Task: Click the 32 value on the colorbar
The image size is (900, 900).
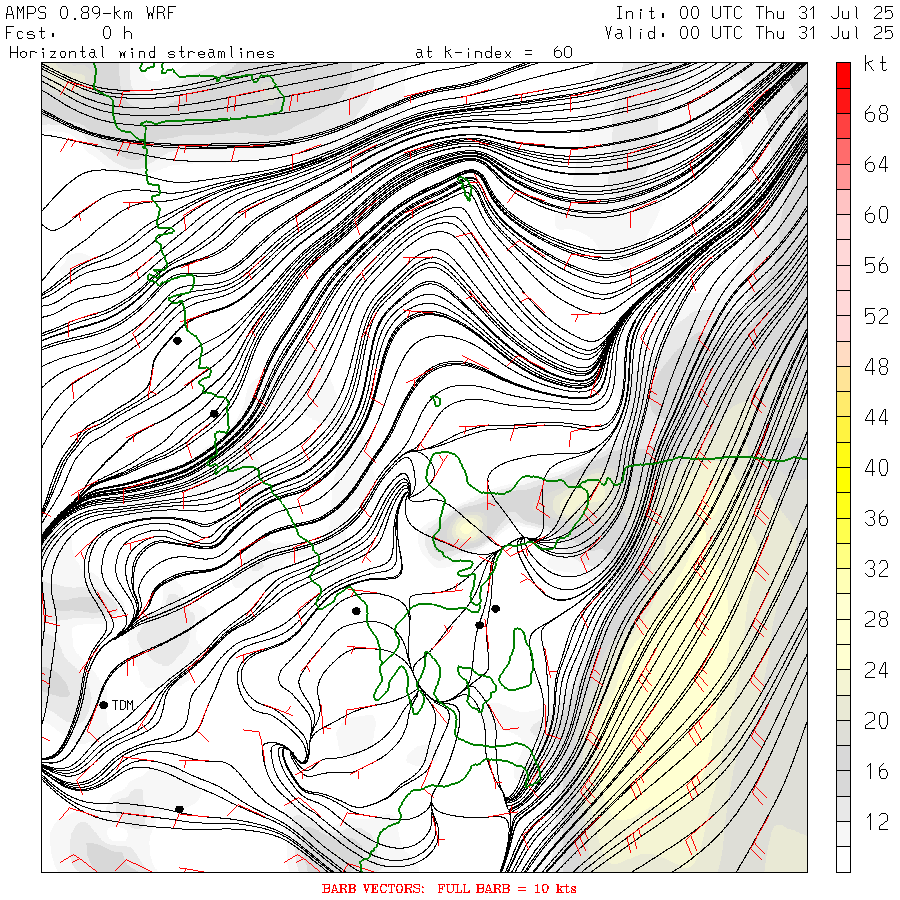Action: point(876,569)
